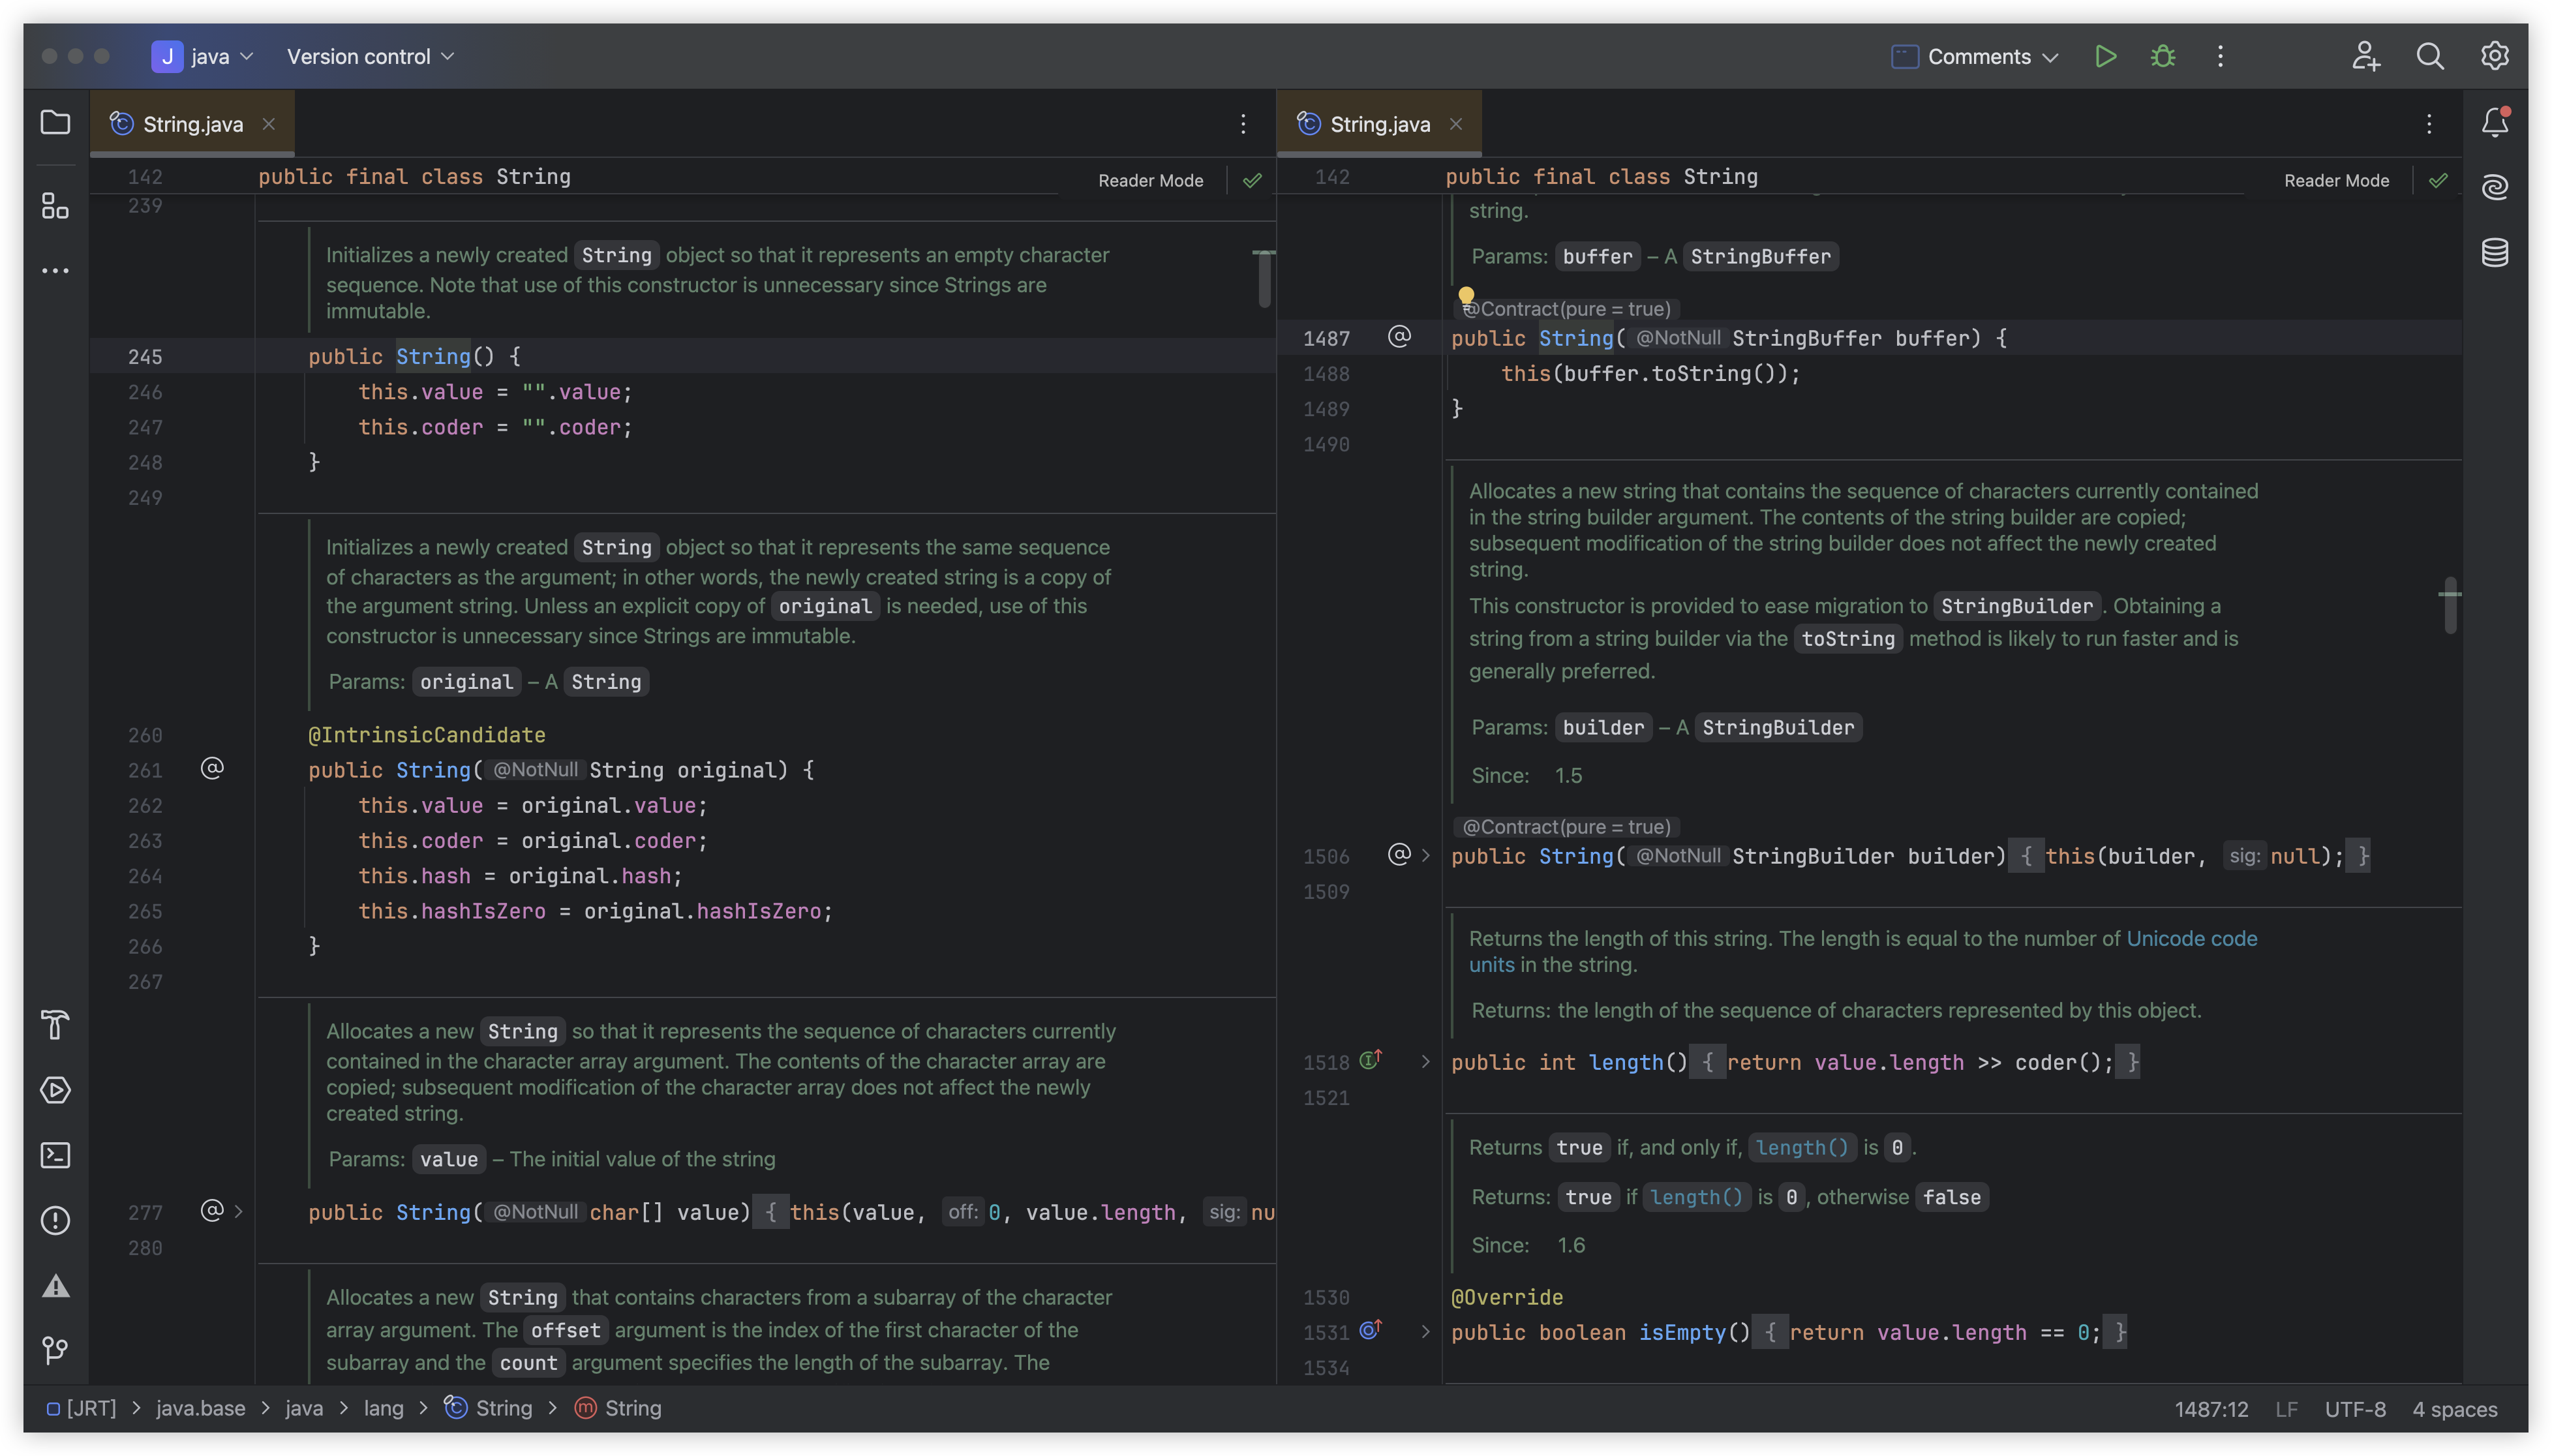The image size is (2552, 1456).
Task: Toggle Reader Mode in right editor
Action: [x=2336, y=180]
